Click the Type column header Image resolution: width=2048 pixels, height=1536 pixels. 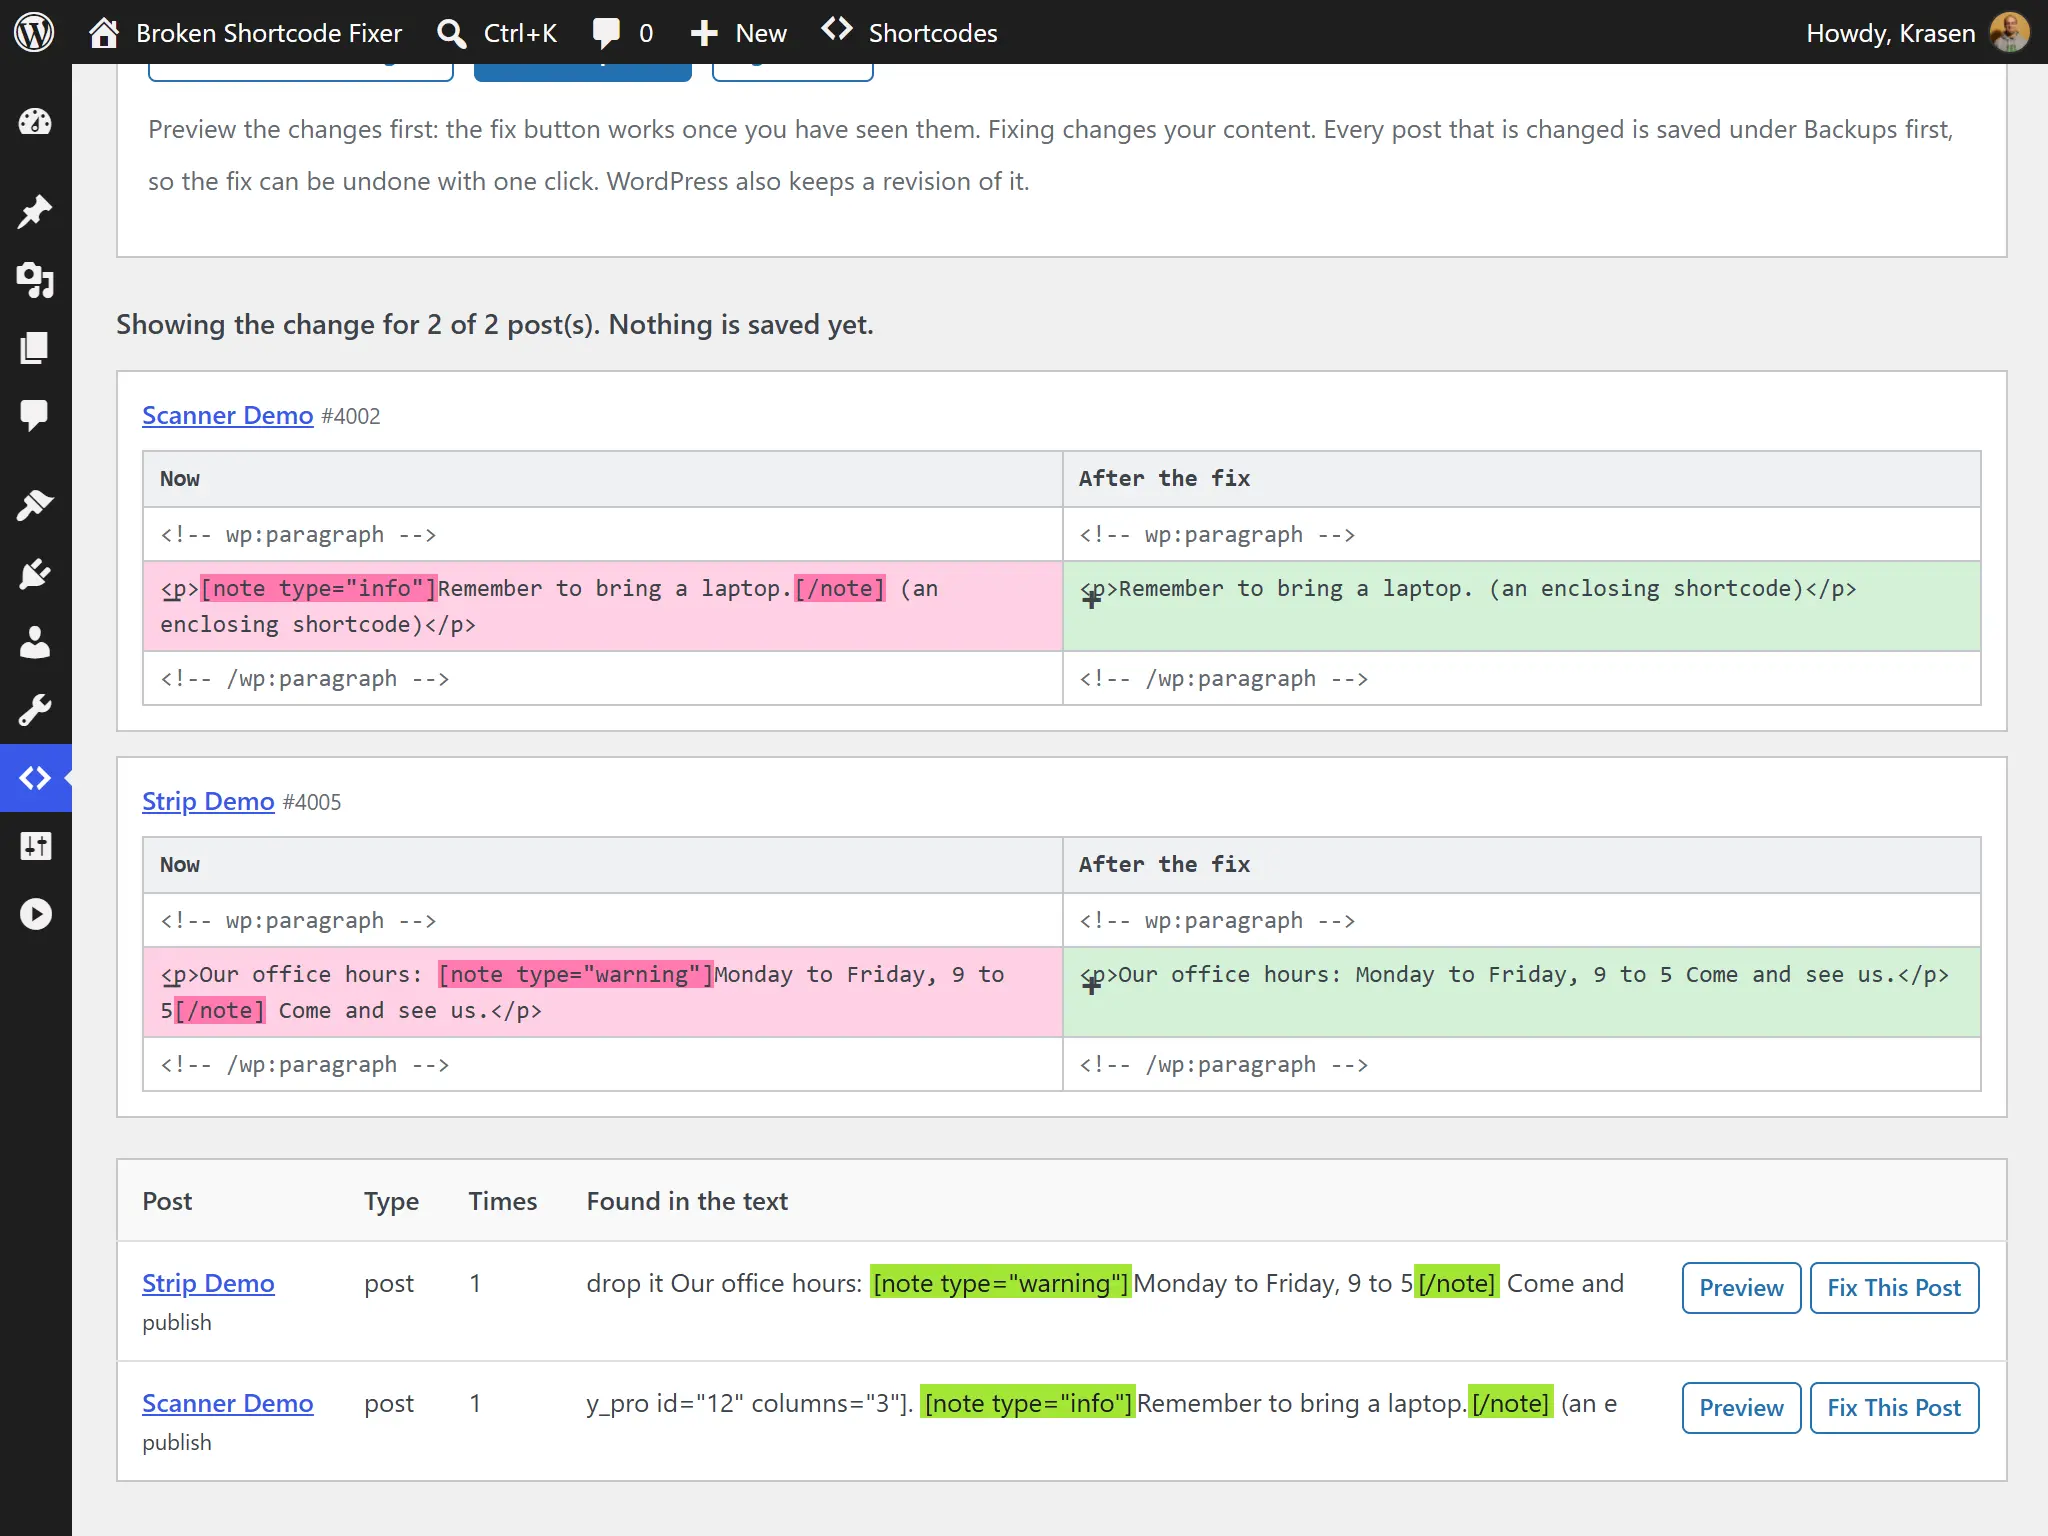[x=391, y=1201]
